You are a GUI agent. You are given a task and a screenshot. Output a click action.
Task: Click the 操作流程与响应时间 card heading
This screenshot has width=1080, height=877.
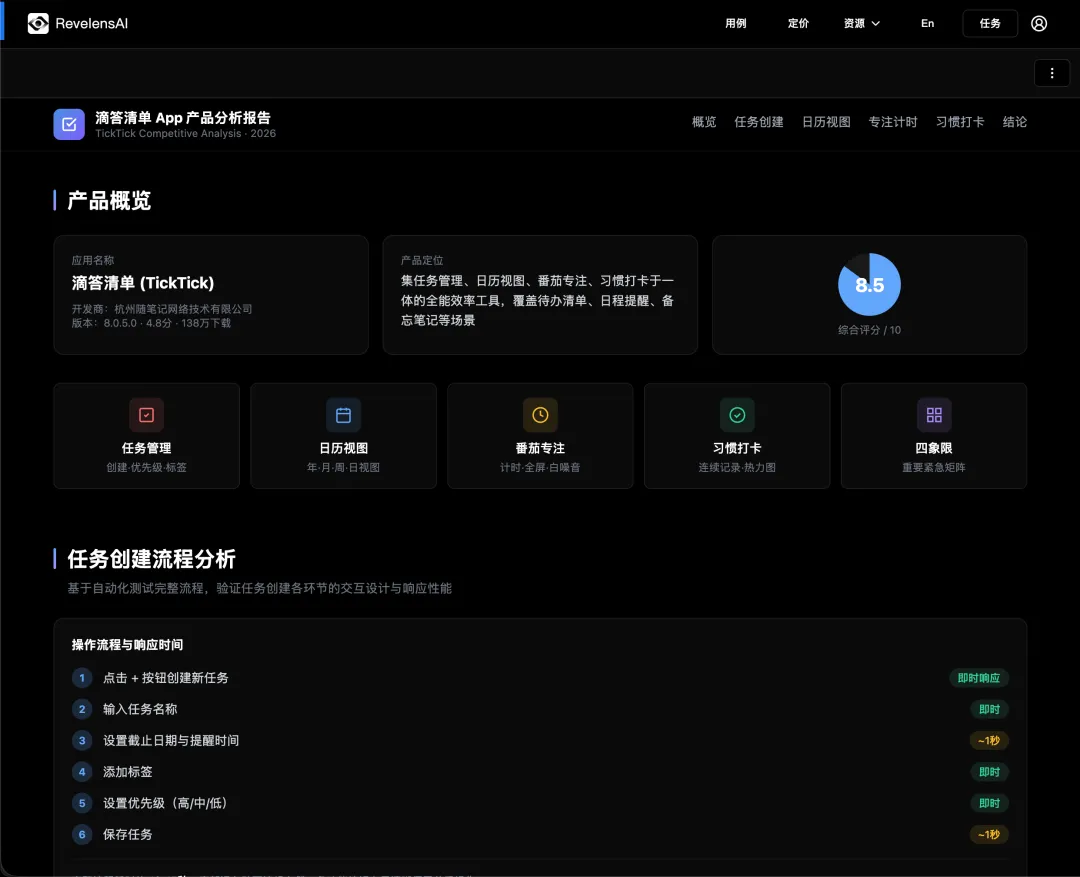(127, 645)
